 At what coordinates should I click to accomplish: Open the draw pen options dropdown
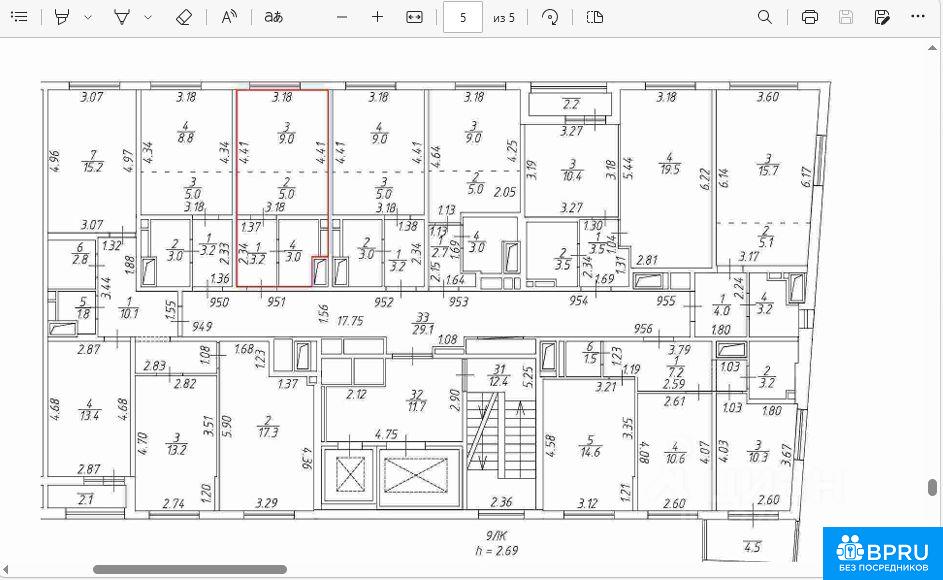coord(148,17)
